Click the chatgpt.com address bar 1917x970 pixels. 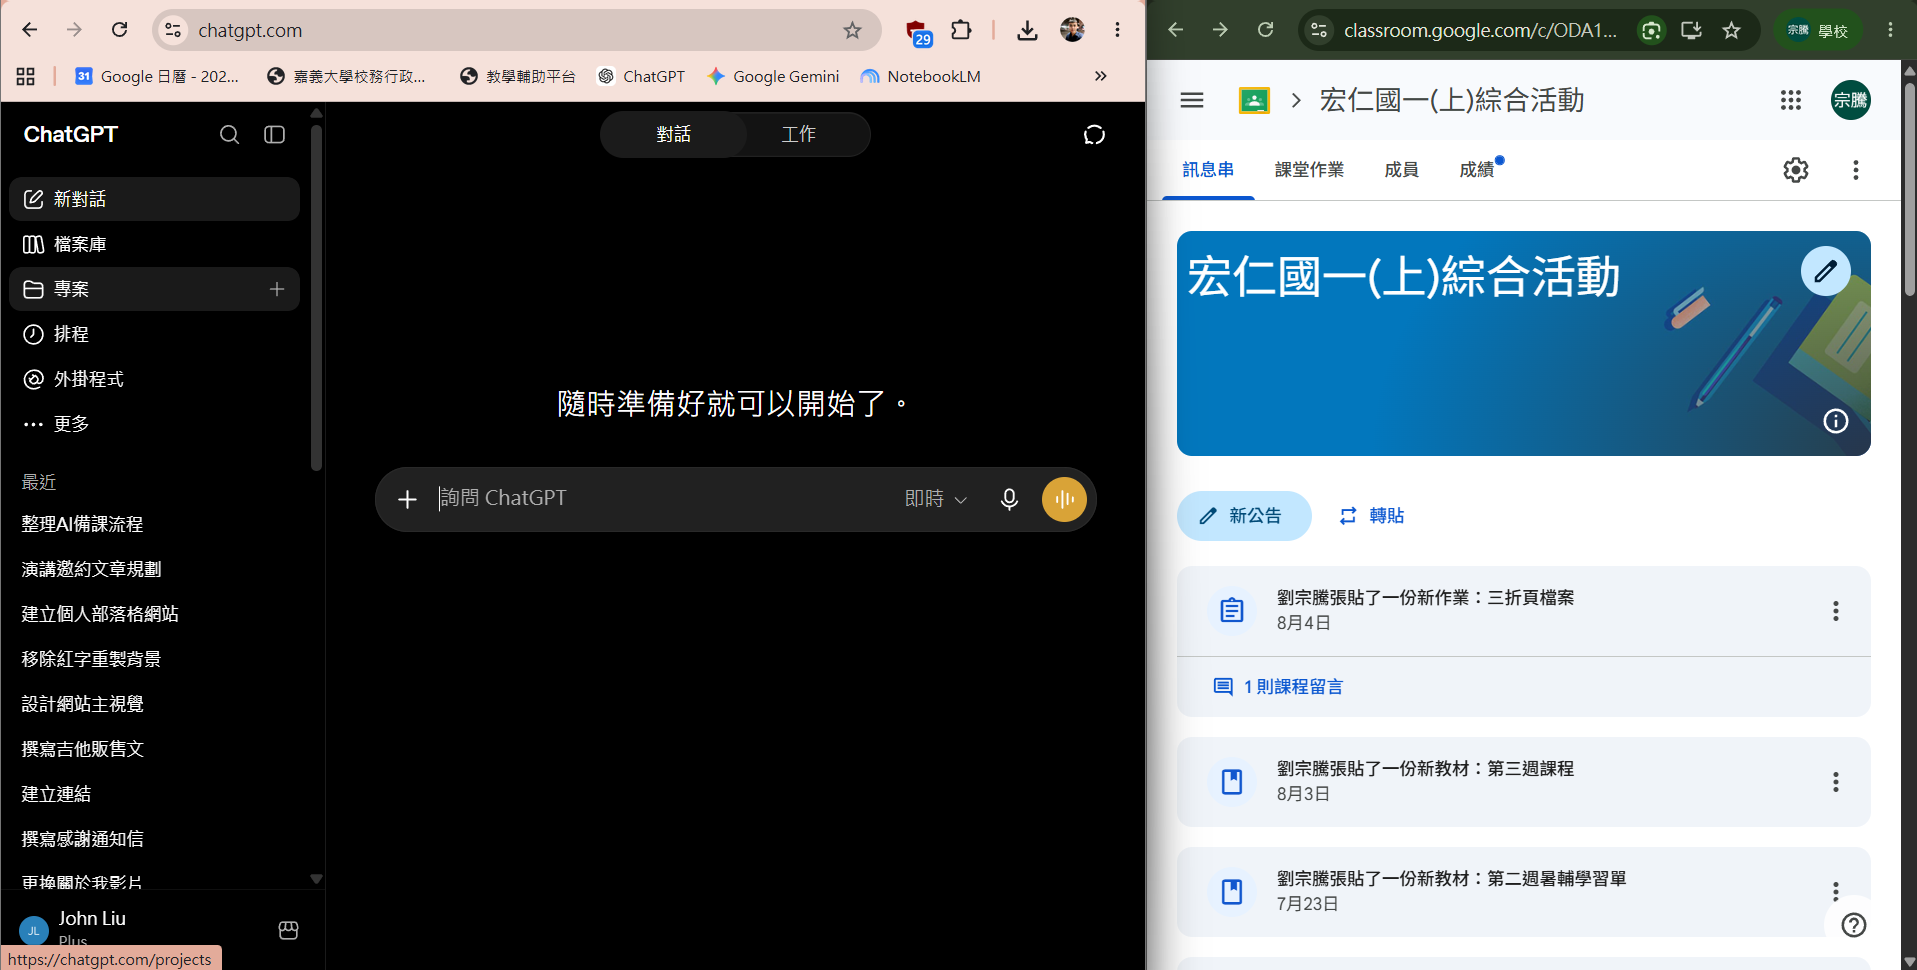coord(515,30)
